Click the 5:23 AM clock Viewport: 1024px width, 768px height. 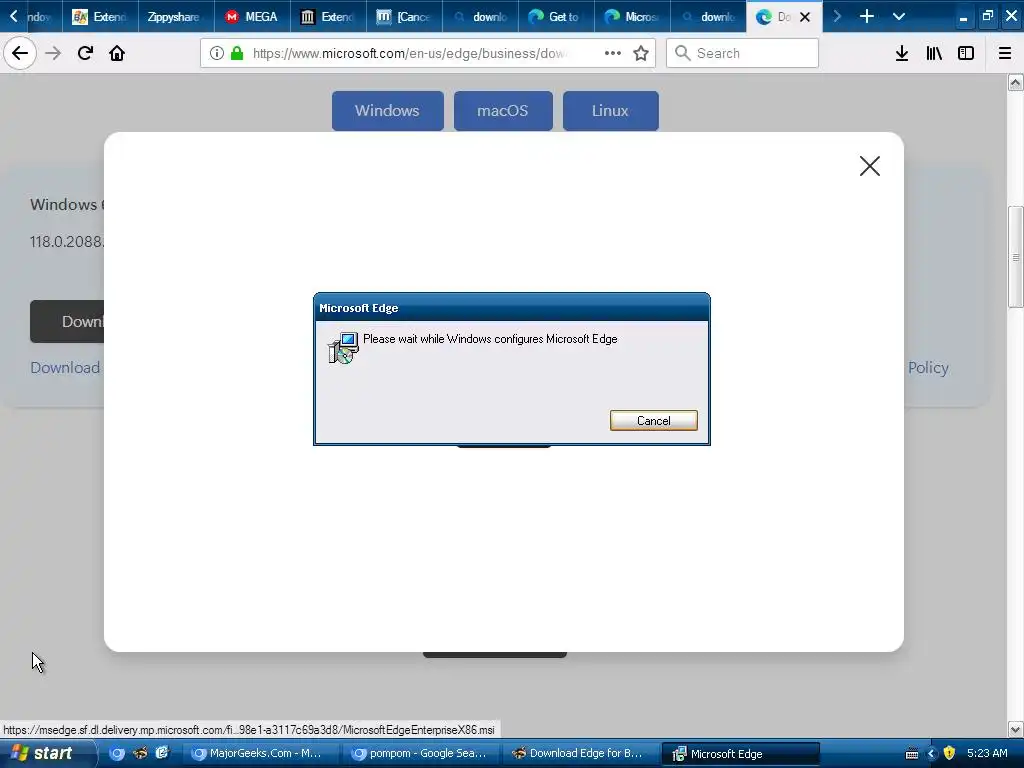tap(987, 753)
